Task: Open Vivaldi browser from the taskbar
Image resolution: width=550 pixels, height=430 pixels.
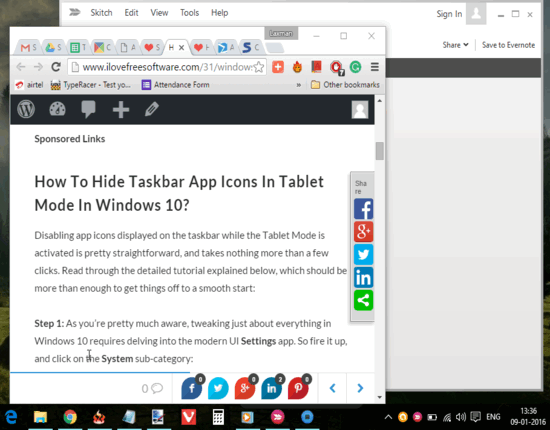Action: tap(189, 417)
